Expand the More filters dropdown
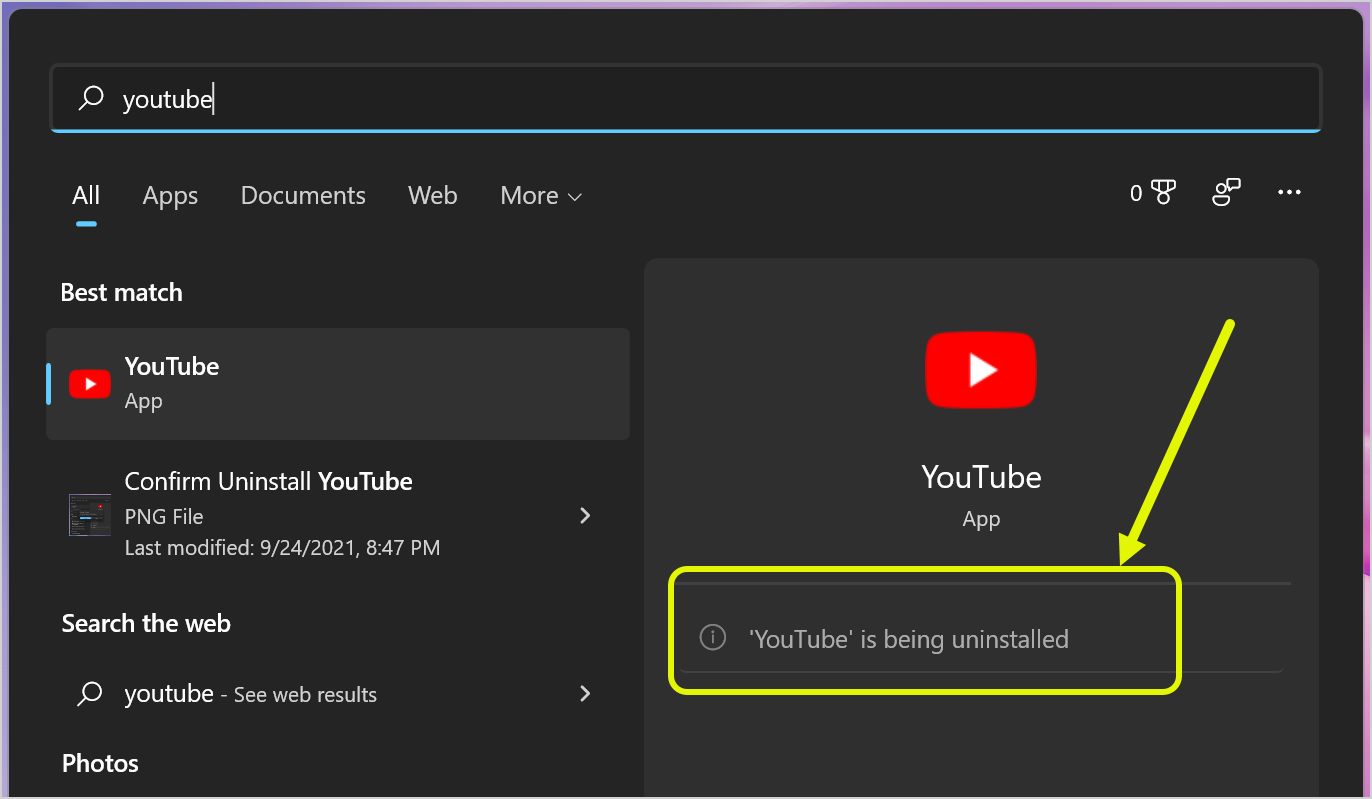This screenshot has width=1372, height=799. (x=540, y=196)
